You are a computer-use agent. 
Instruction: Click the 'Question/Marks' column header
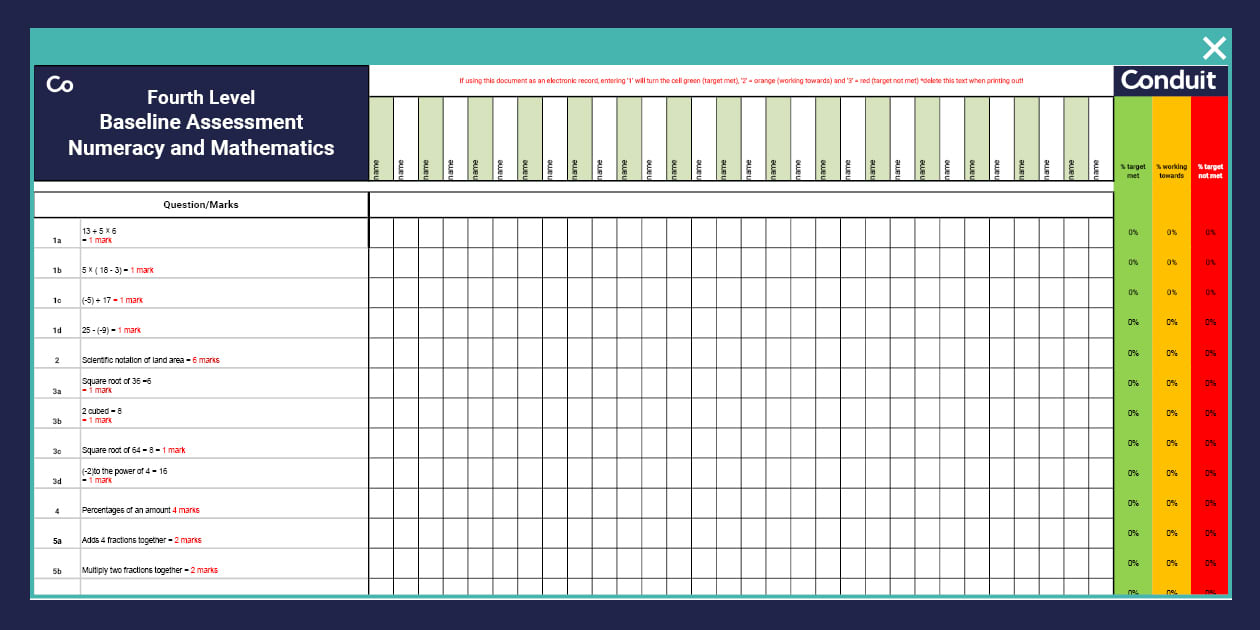(200, 204)
